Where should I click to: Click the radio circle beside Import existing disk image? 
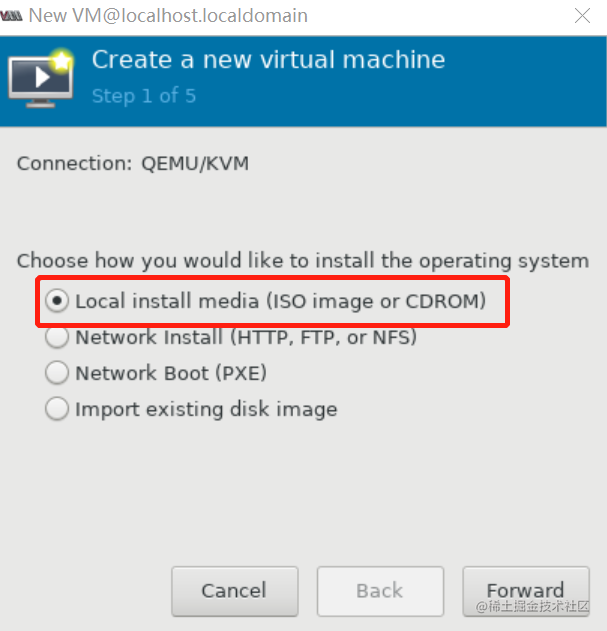coord(58,409)
